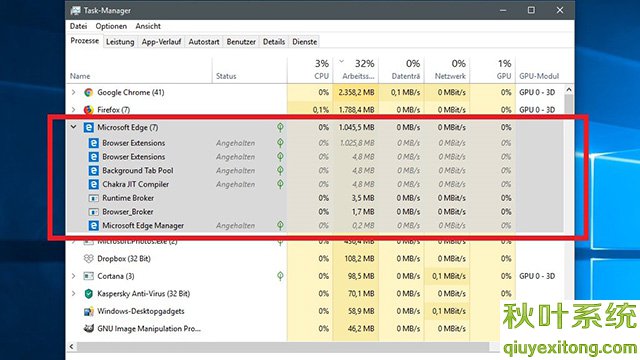Select Chakra JIT Compiler process
Screen dimensions: 640x360
[x=136, y=184]
